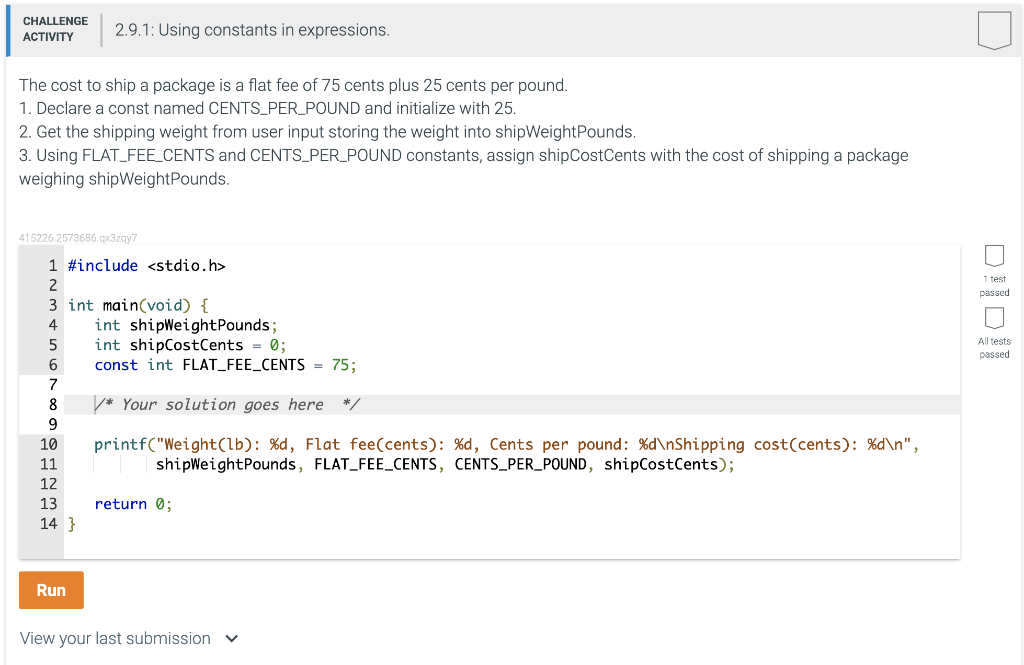
Task: Click line number 14 in the gutter
Action: 48,524
